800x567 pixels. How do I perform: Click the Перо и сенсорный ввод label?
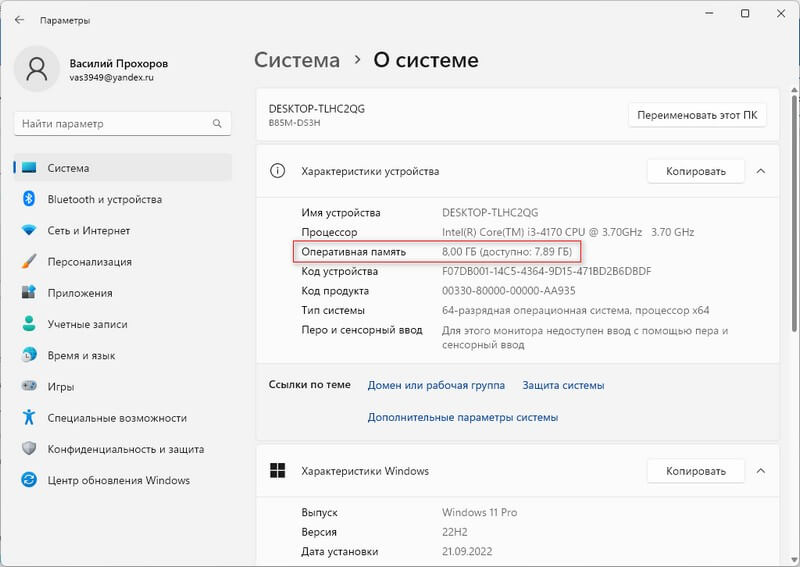pyautogui.click(x=362, y=330)
